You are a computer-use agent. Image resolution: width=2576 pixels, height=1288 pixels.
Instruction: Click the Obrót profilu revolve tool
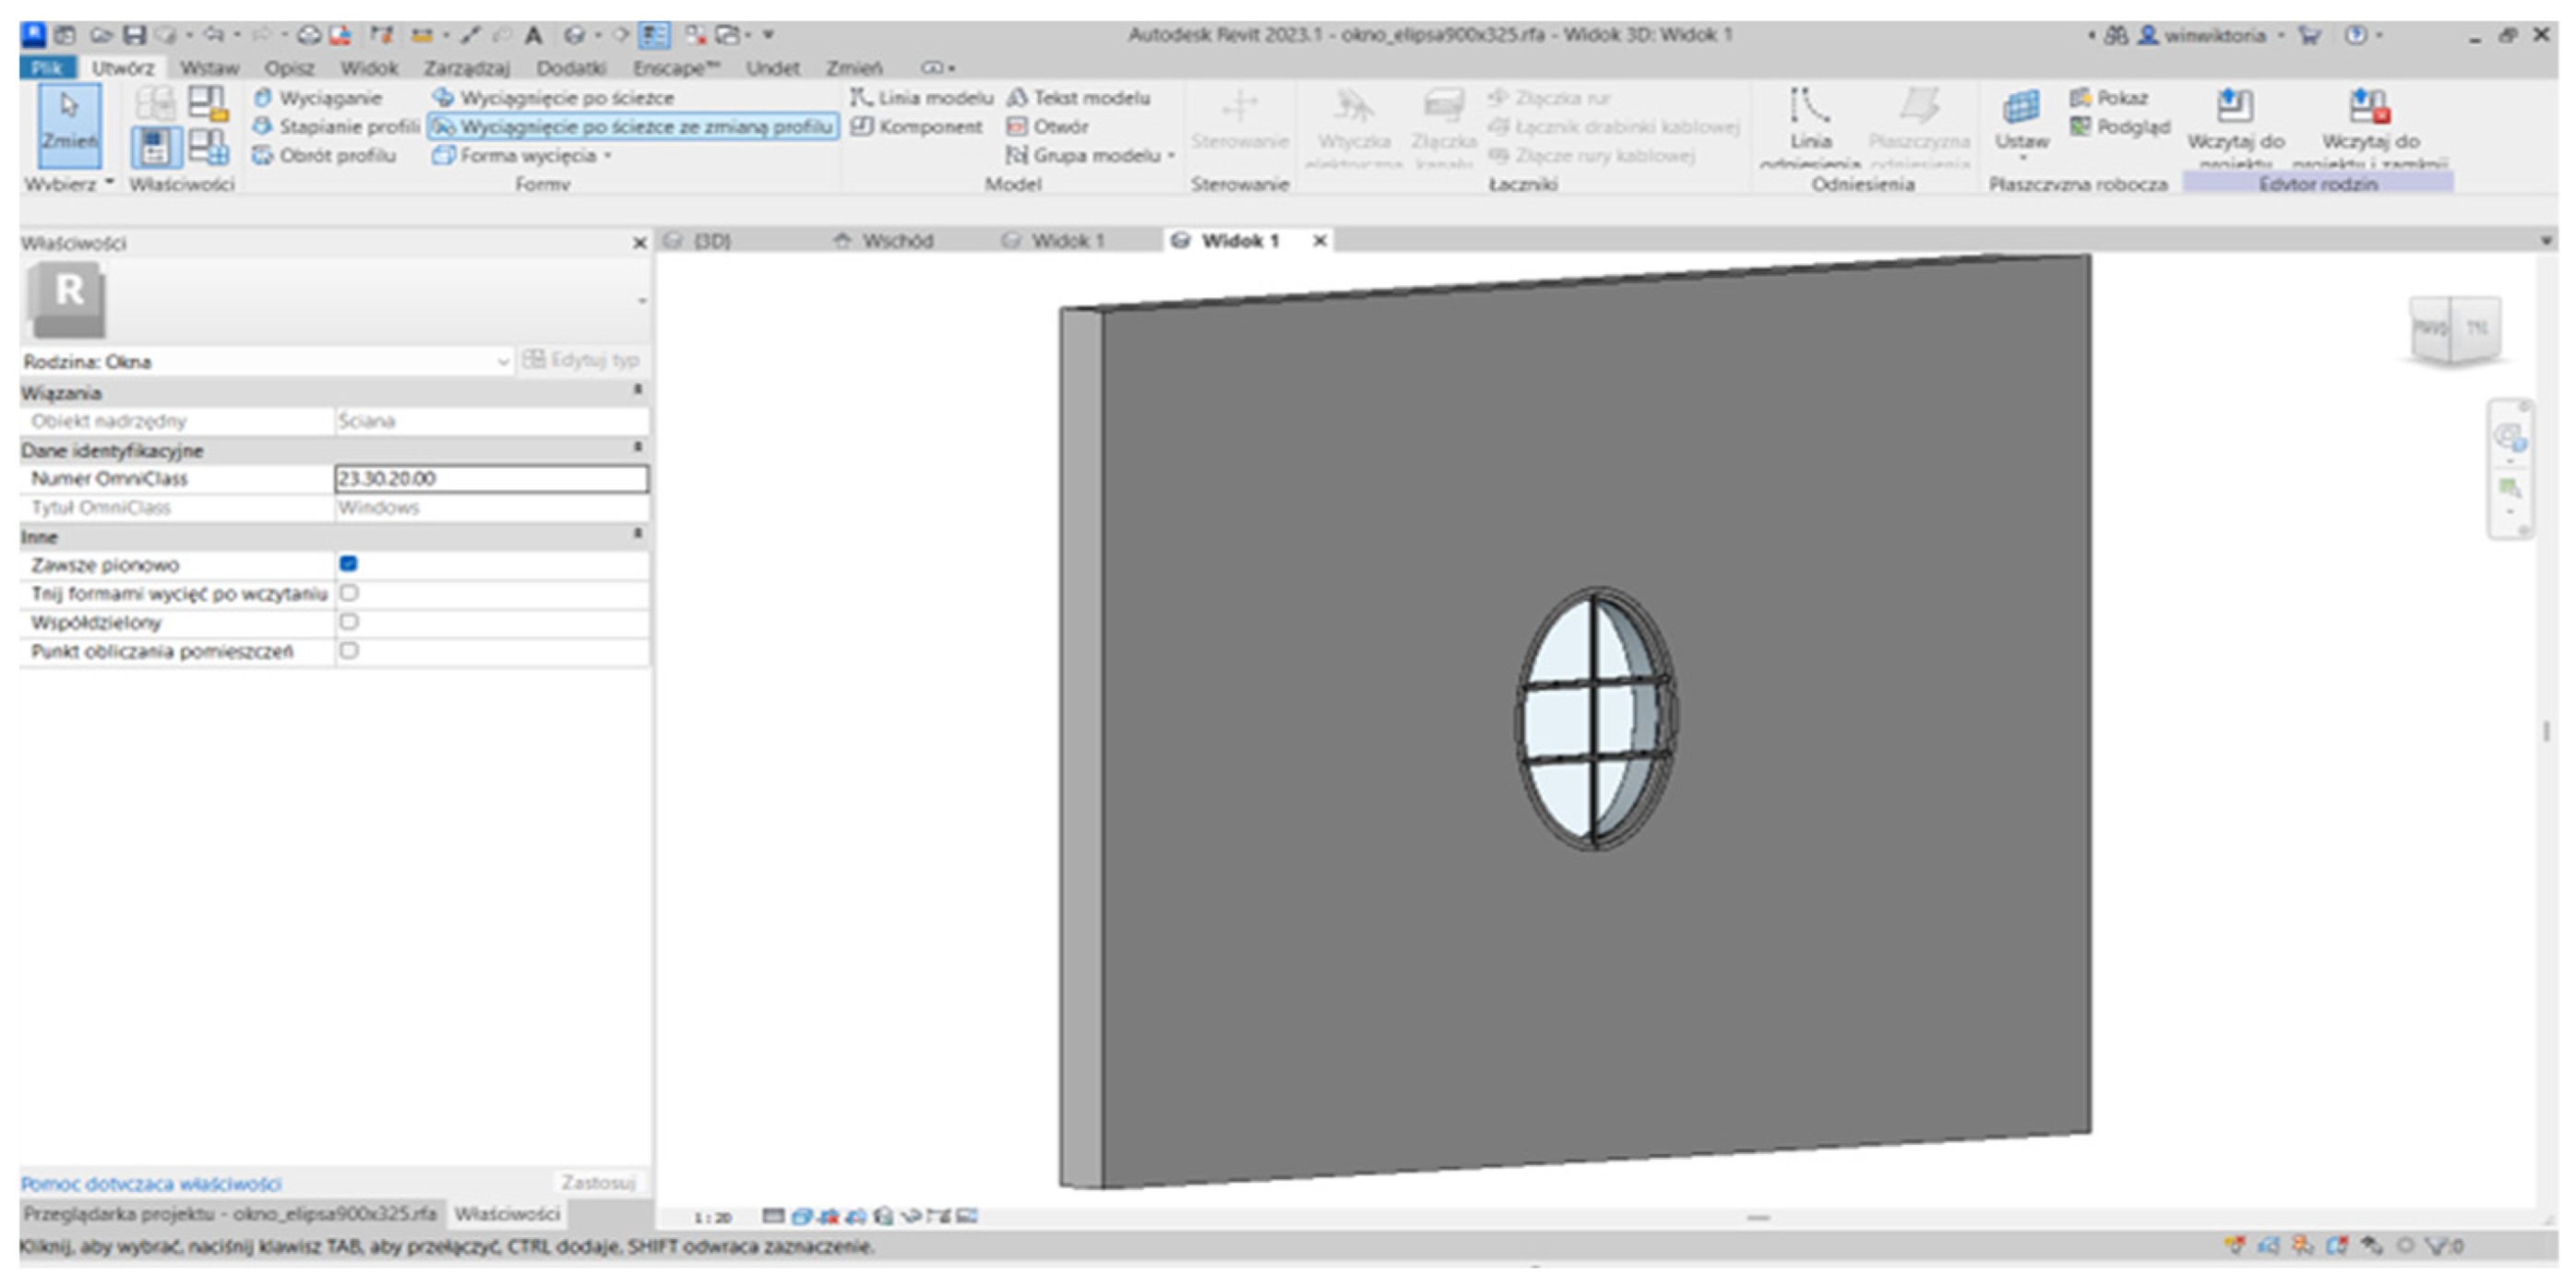coord(335,156)
